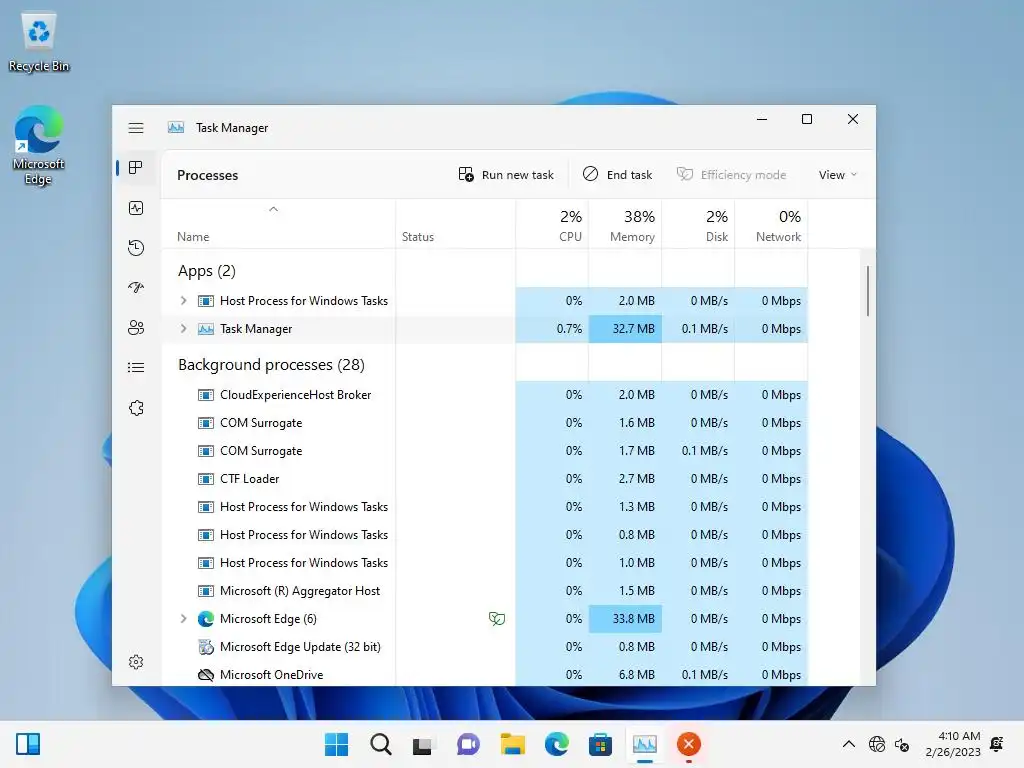
Task: Select the CloudExperienceHost Broker process
Action: click(x=485, y=394)
